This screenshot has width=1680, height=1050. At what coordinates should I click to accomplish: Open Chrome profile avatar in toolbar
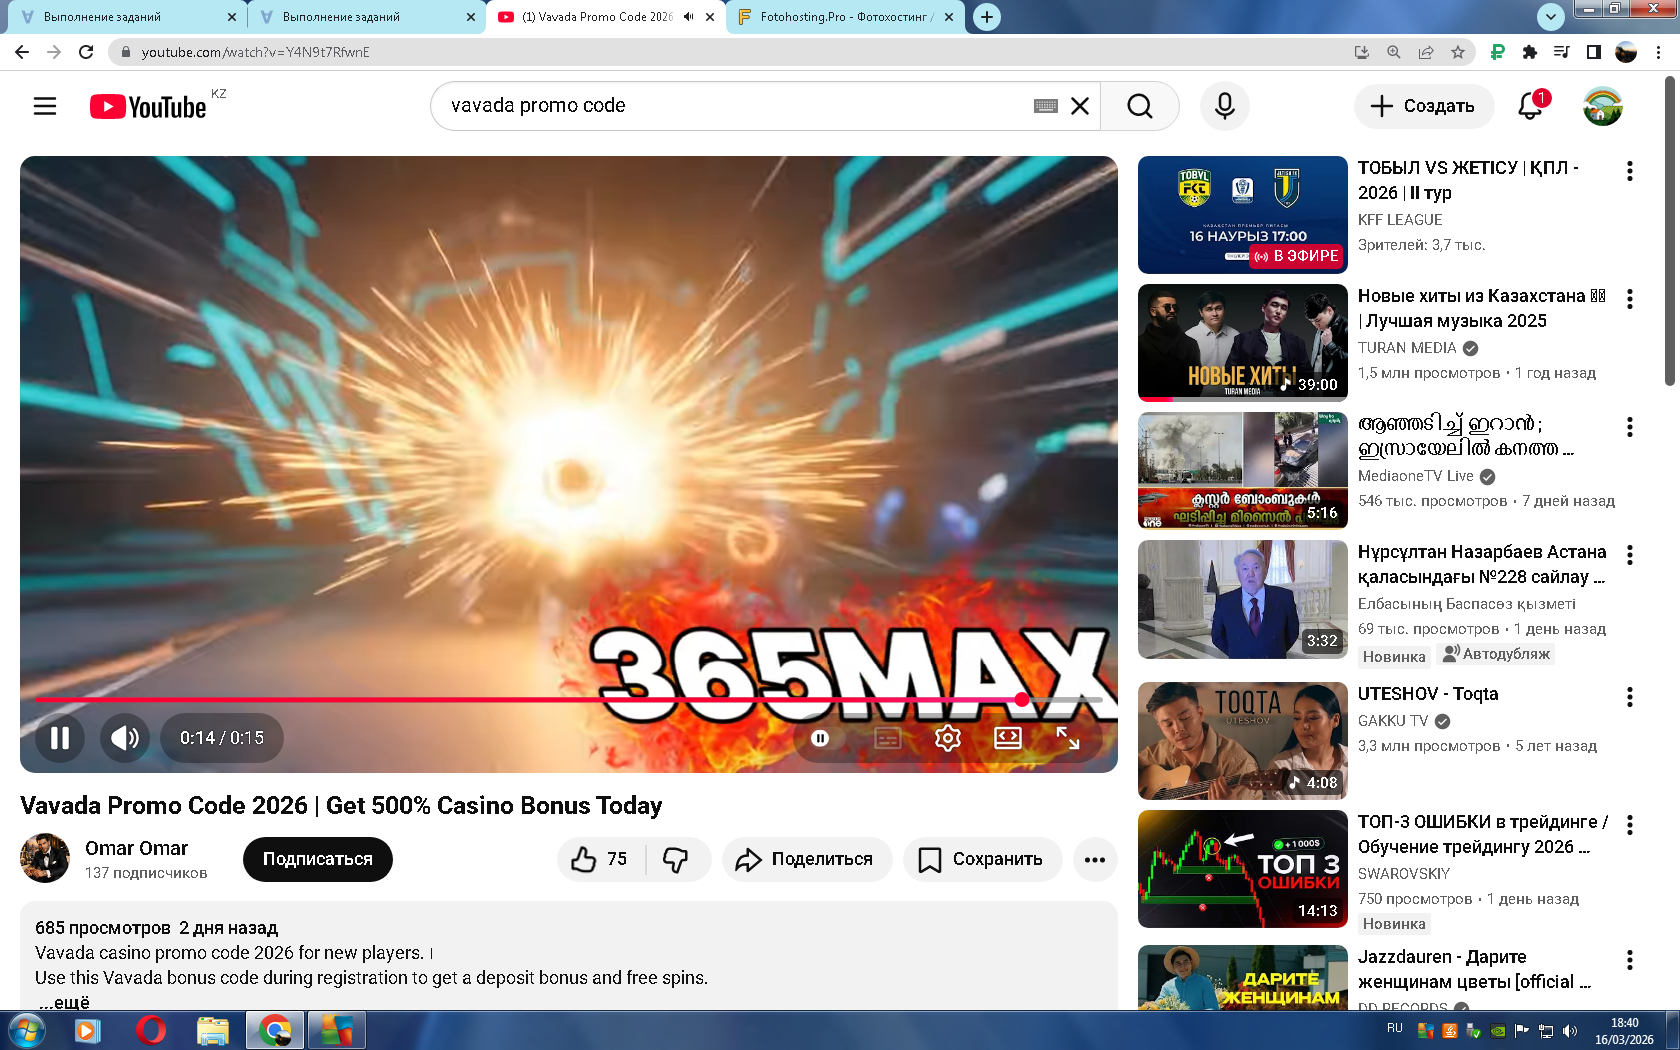coord(1627,52)
